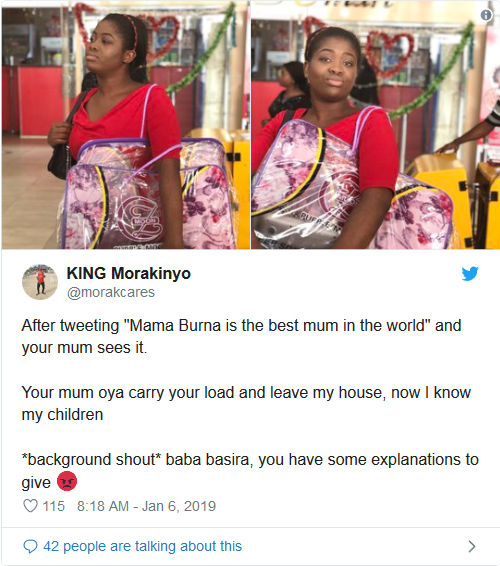The height and width of the screenshot is (566, 500).
Task: Click the speech bubble reply icon
Action: tap(30, 546)
